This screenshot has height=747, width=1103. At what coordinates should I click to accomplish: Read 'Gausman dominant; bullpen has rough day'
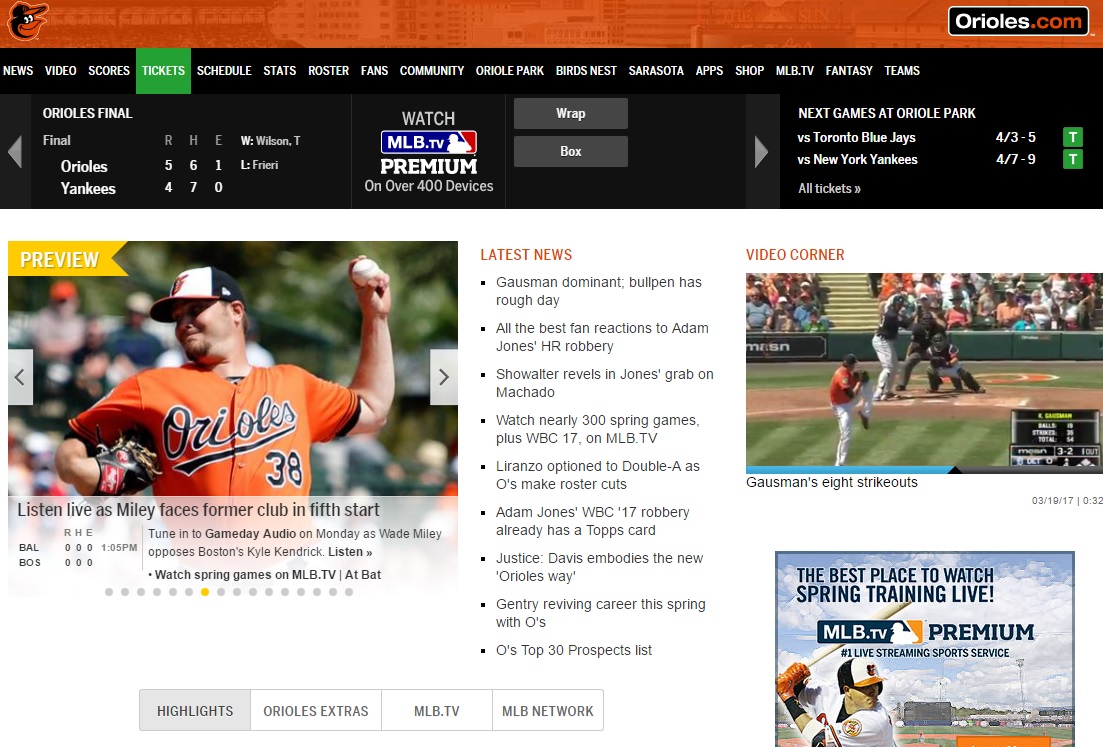click(599, 291)
